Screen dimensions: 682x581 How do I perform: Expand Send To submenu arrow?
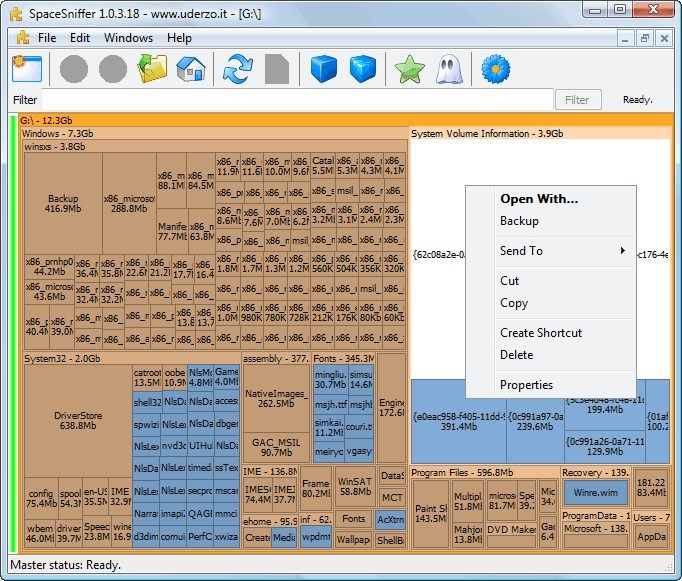tap(623, 250)
